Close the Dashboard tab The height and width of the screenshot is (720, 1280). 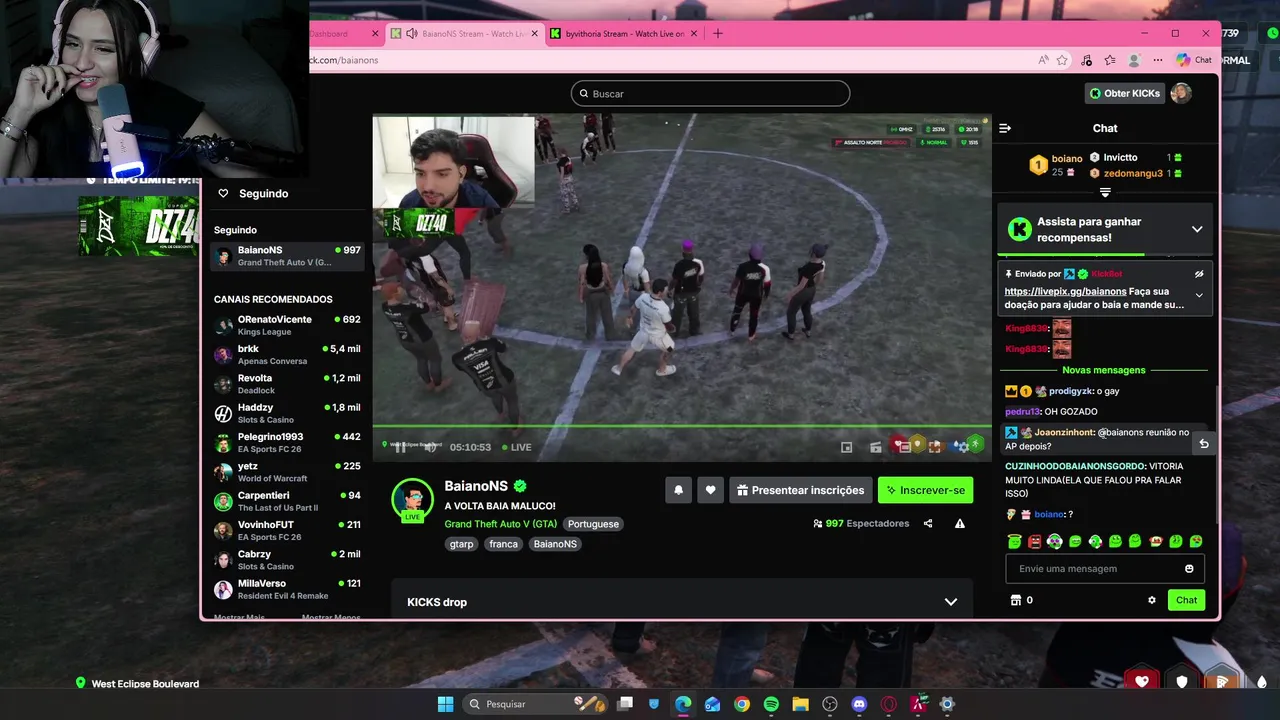[375, 33]
